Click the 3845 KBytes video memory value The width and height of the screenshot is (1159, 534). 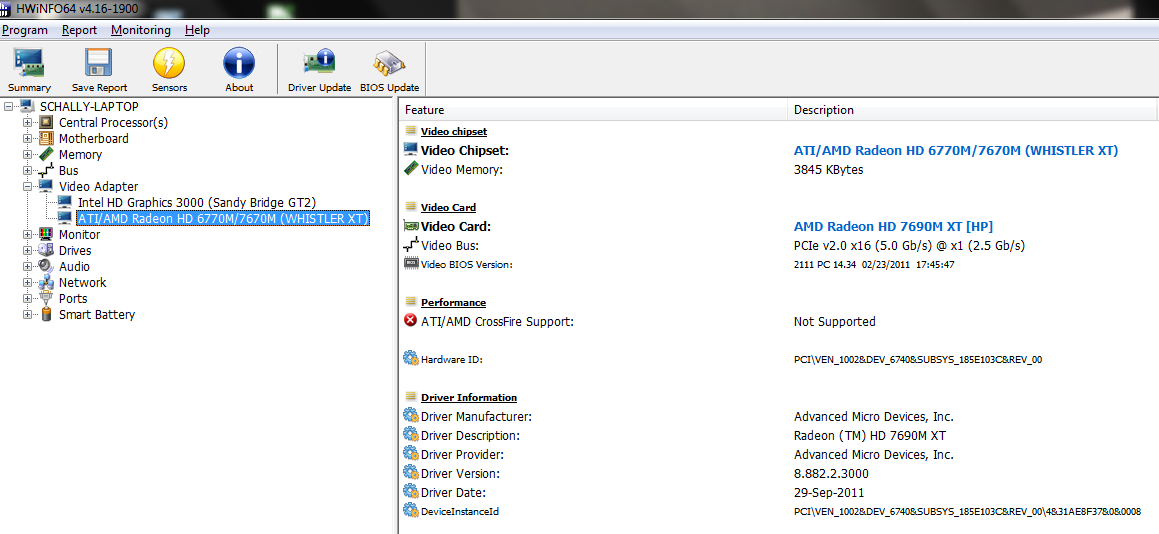click(829, 169)
